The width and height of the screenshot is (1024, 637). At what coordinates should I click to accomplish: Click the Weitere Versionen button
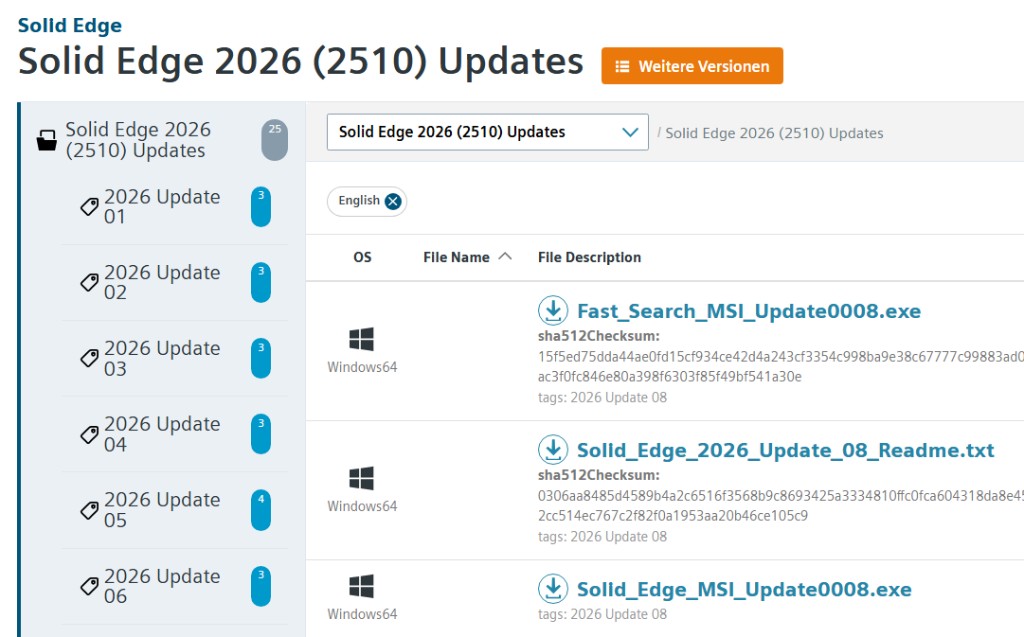coord(692,65)
